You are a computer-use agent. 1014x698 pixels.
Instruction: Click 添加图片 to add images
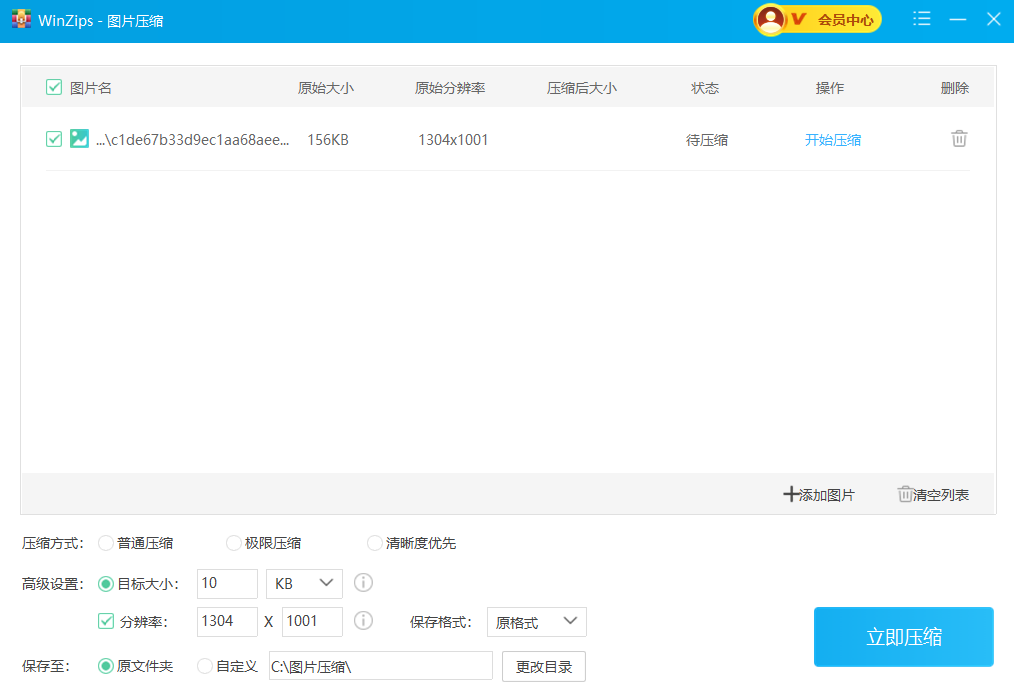tap(819, 495)
